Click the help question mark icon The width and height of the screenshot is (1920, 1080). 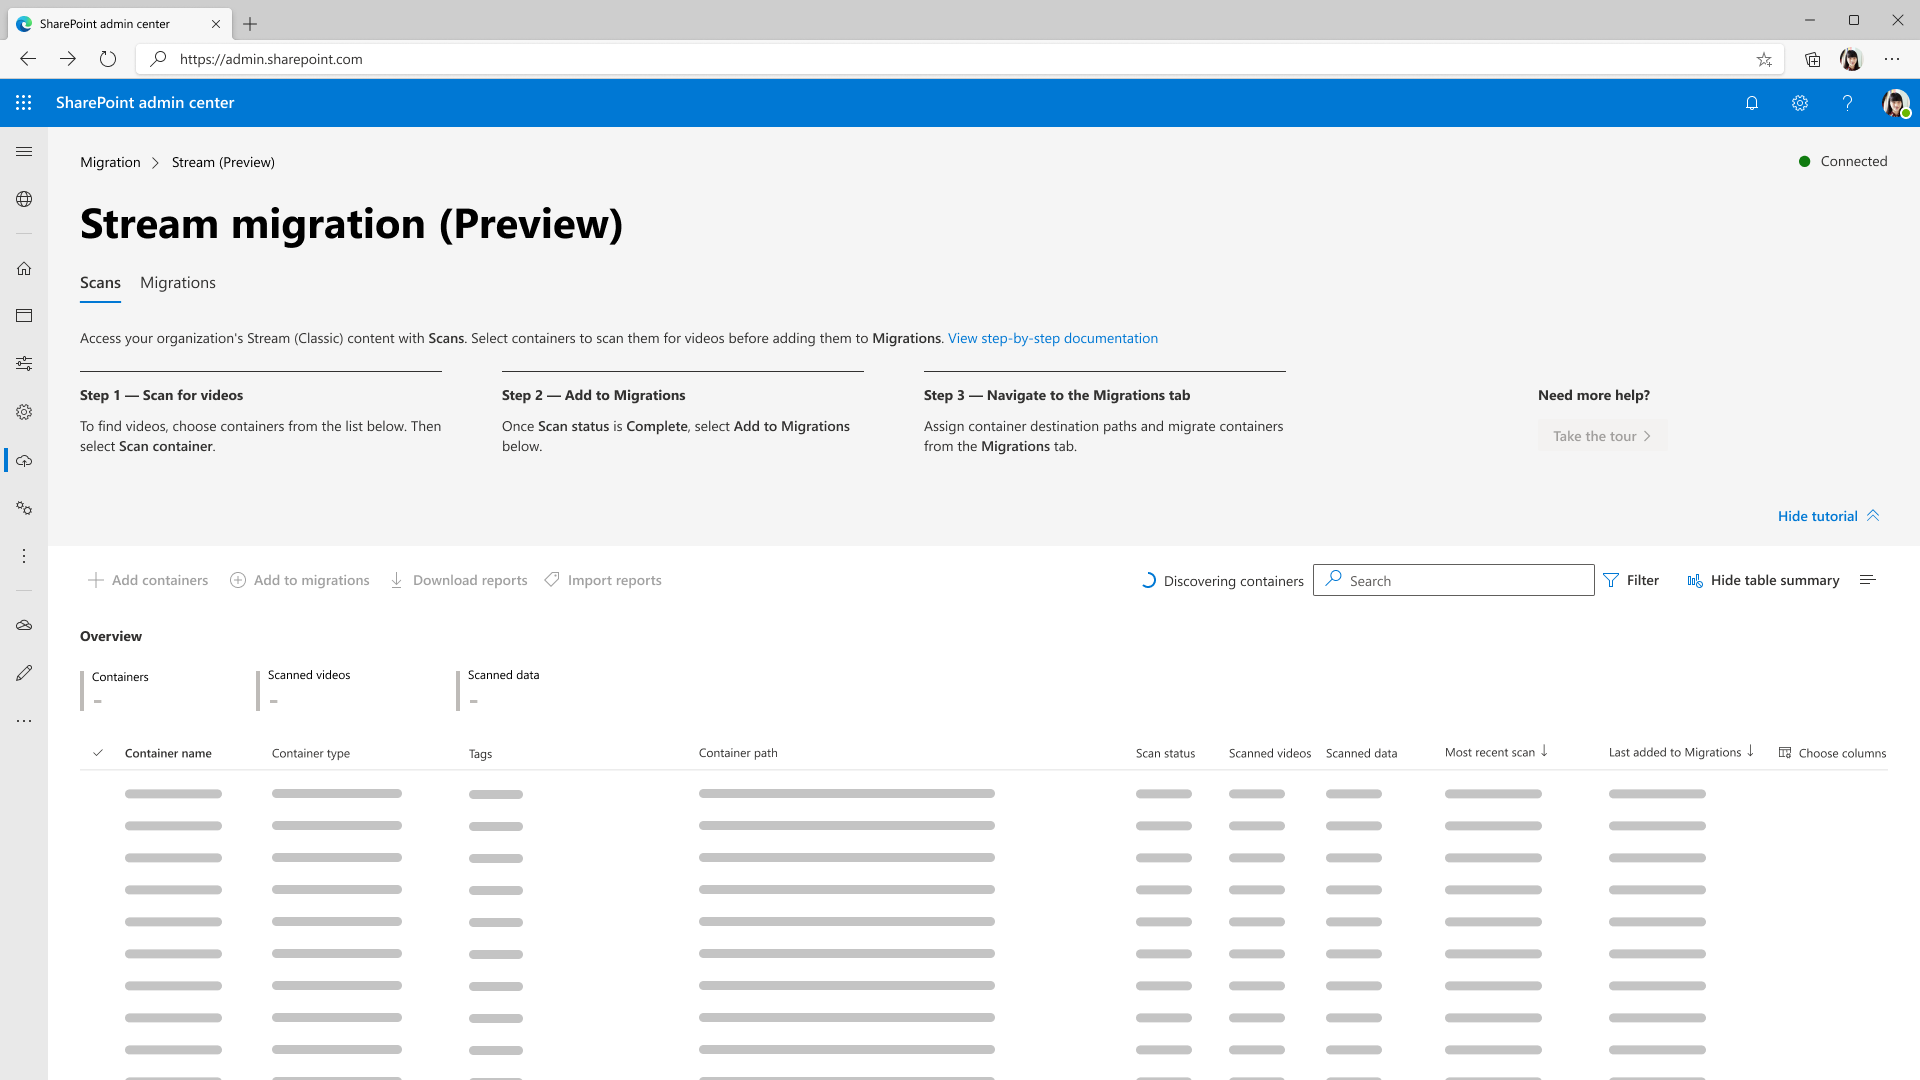click(1847, 103)
